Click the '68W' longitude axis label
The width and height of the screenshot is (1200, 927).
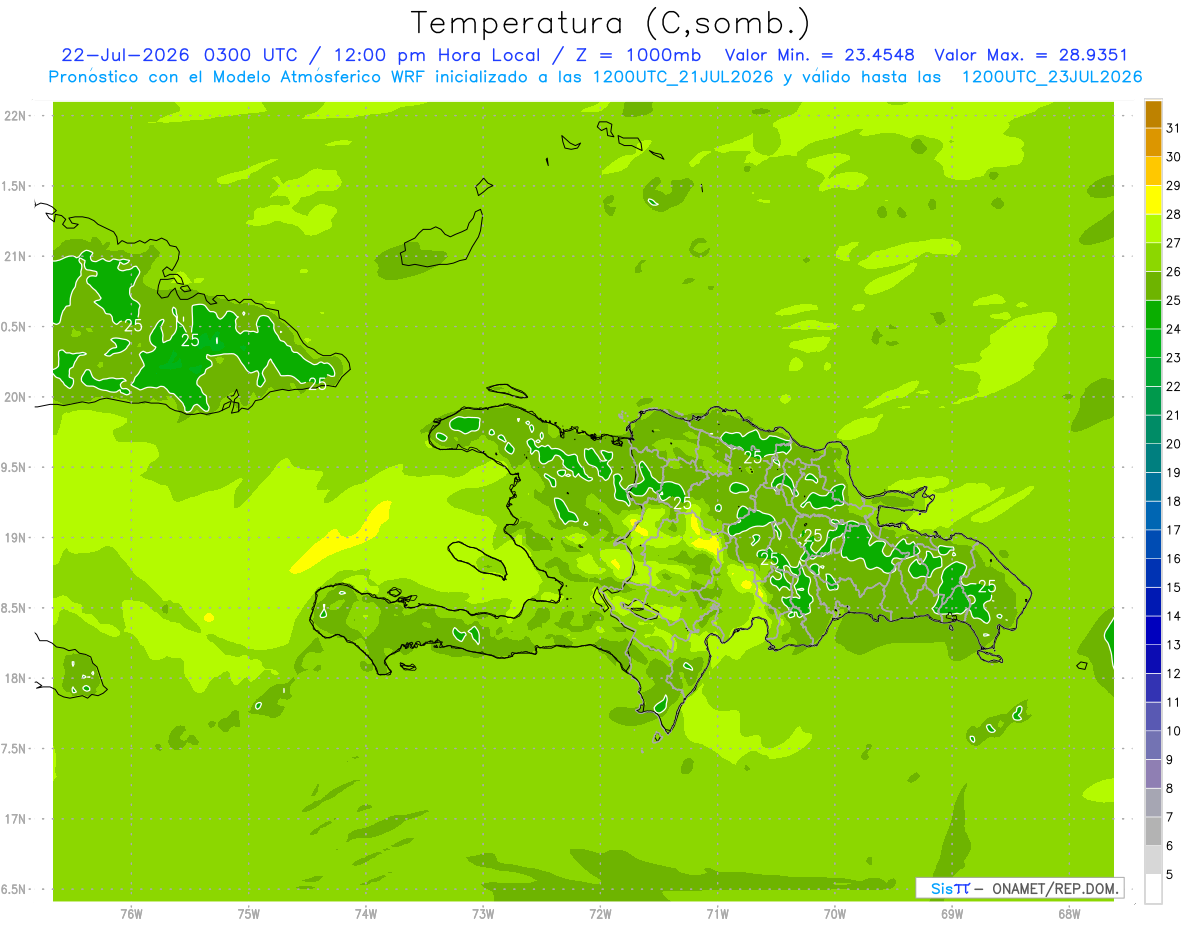1069,913
